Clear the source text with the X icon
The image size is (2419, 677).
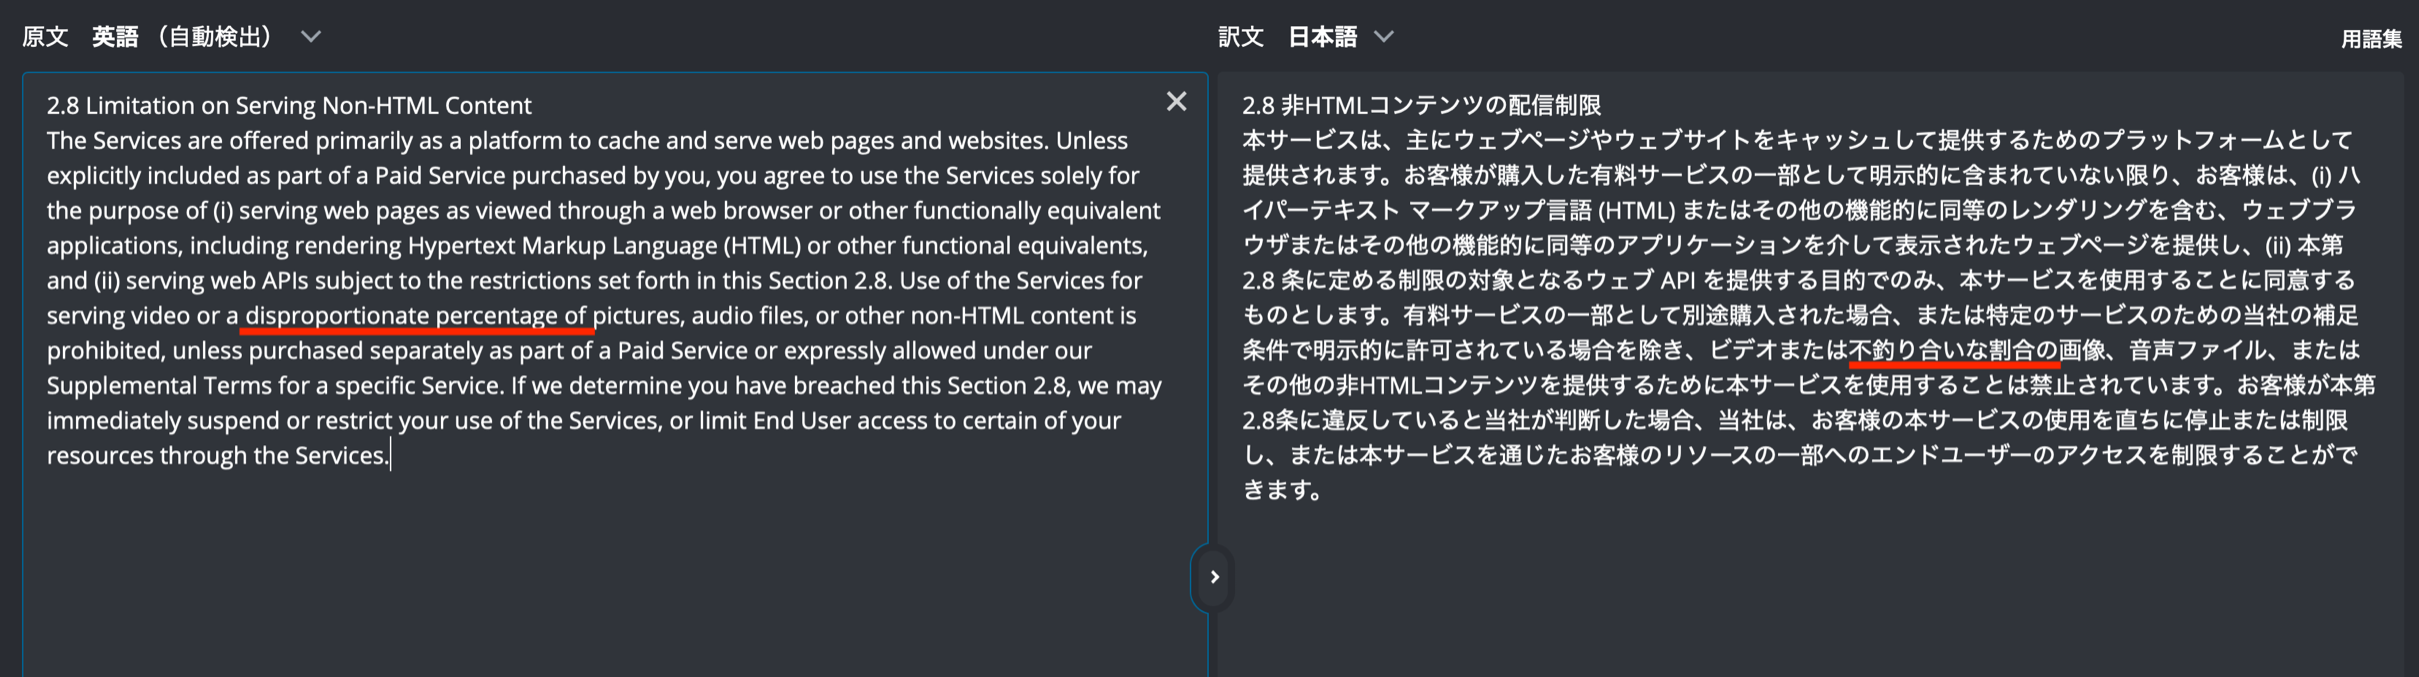(x=1176, y=102)
